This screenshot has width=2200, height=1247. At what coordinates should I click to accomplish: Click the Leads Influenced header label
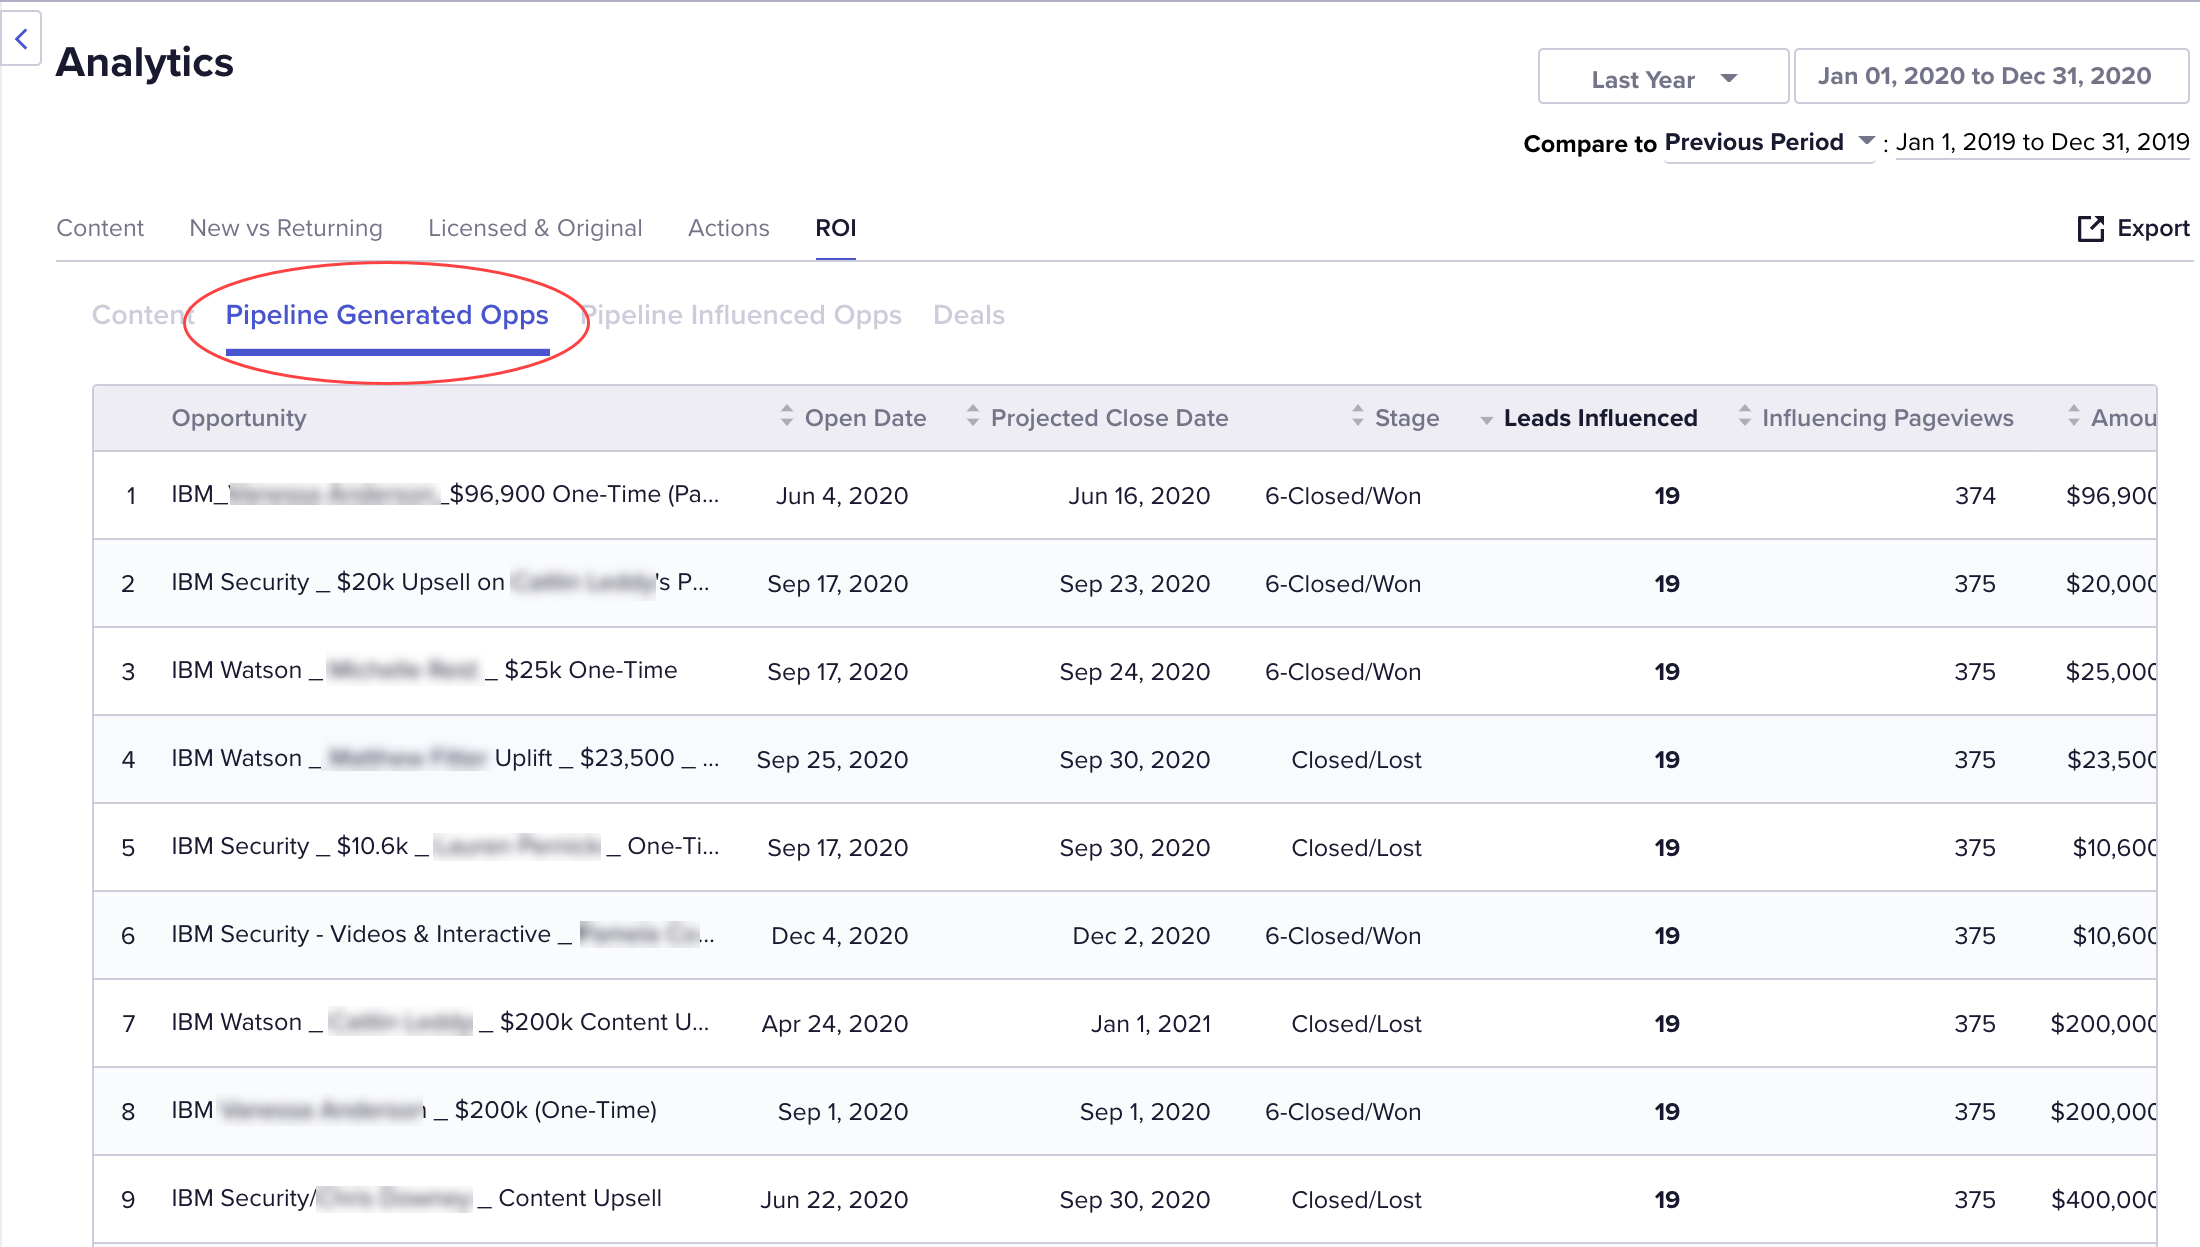[1600, 418]
